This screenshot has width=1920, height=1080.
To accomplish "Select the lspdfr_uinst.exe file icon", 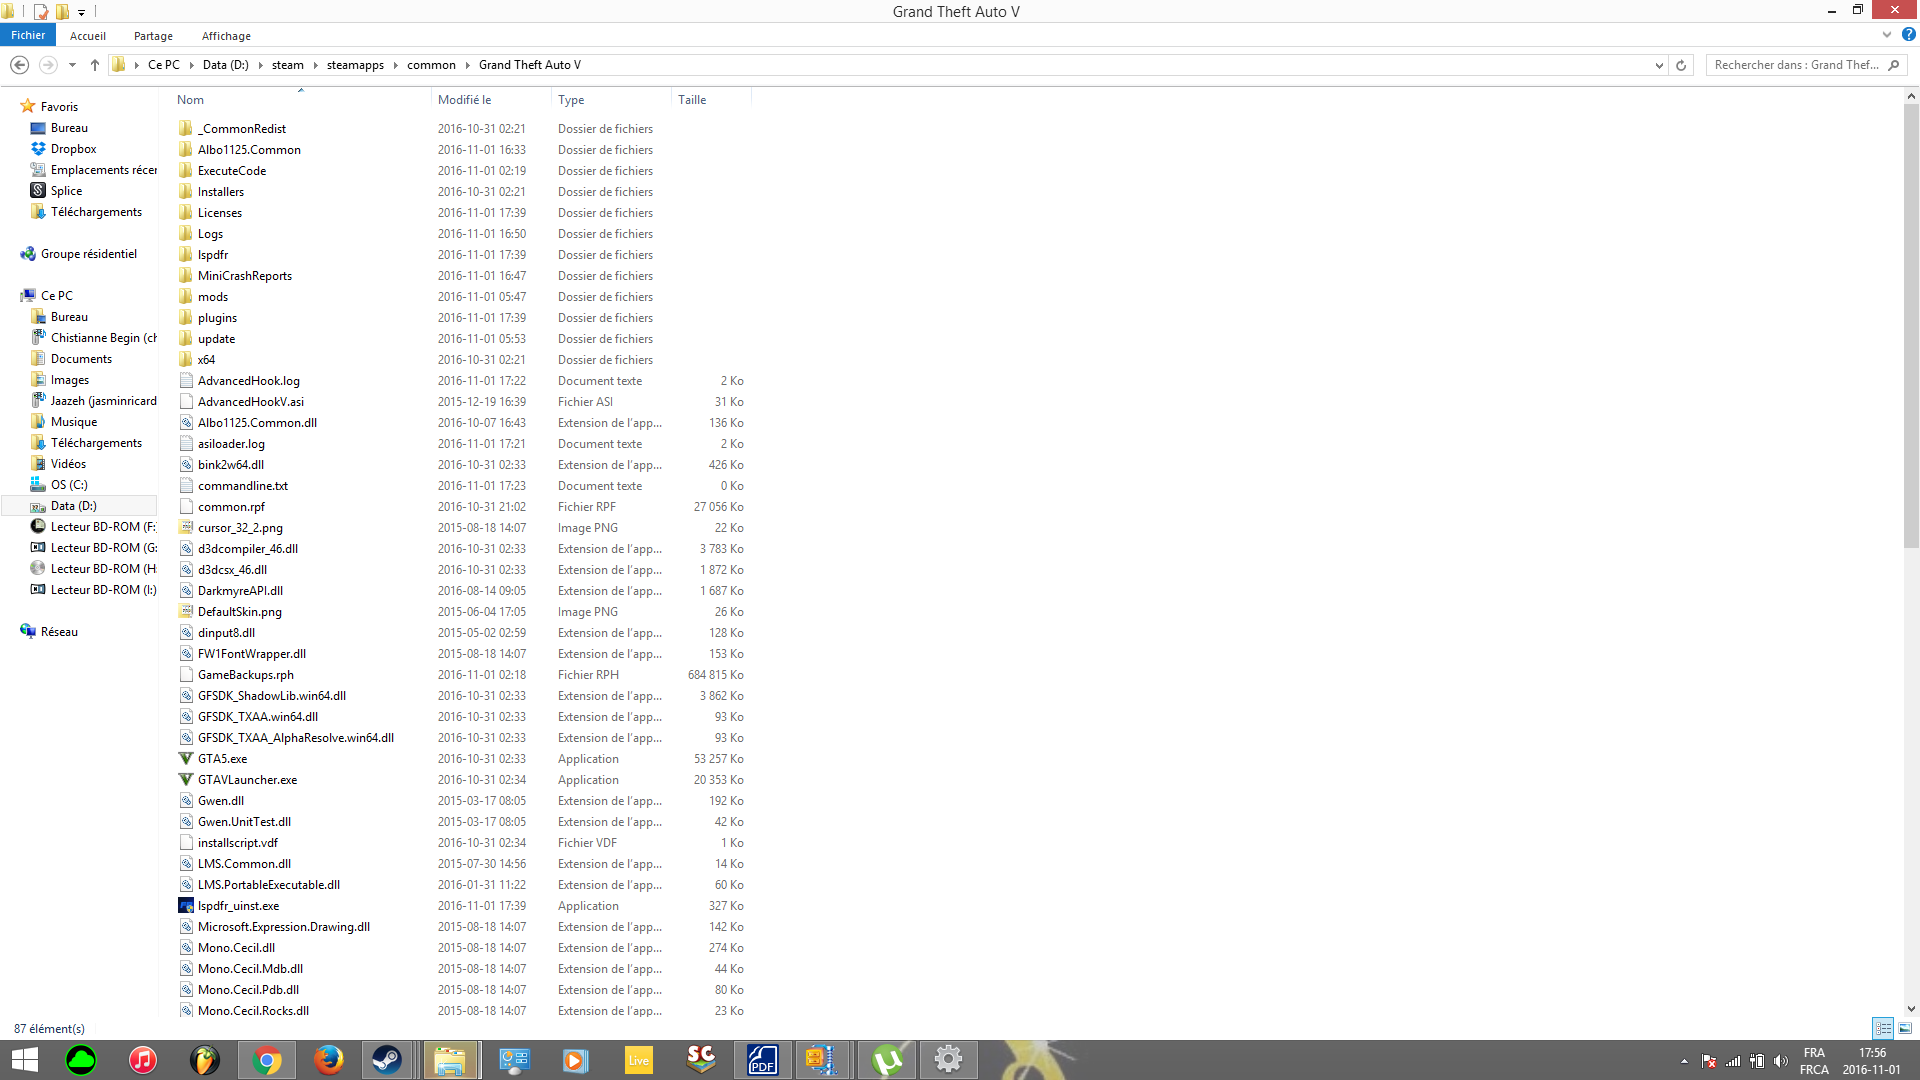I will click(x=186, y=906).
